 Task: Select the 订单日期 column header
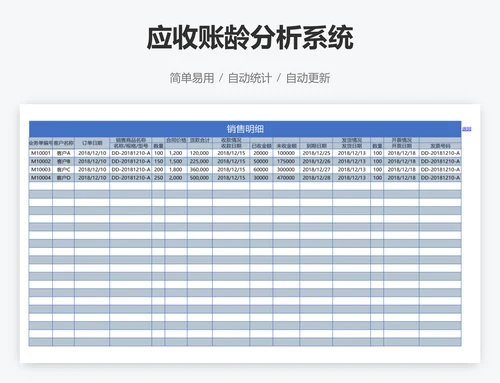[x=92, y=143]
